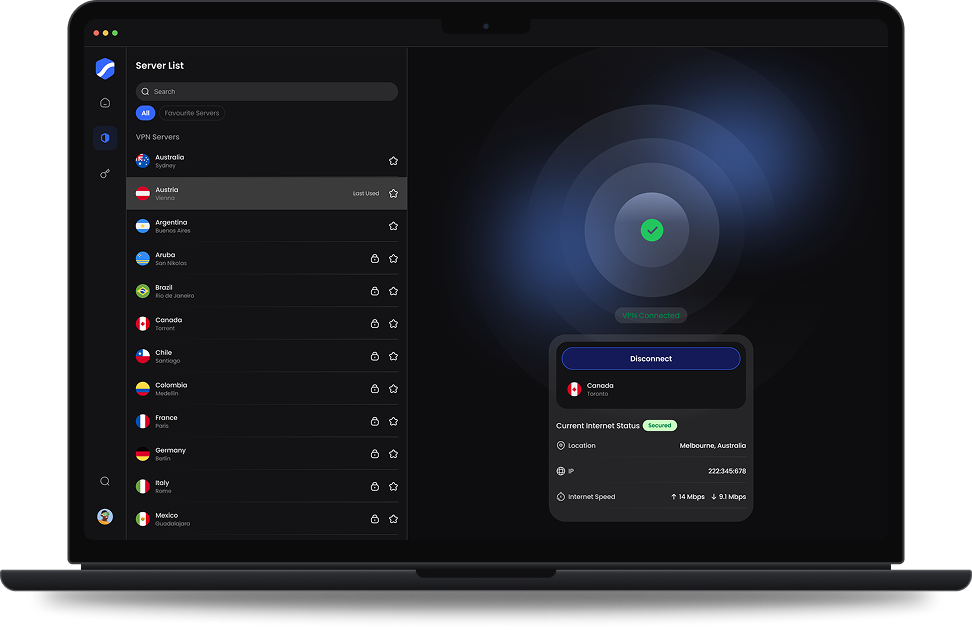The width and height of the screenshot is (972, 630).
Task: Click the lock icon on Mexico row
Action: [374, 519]
